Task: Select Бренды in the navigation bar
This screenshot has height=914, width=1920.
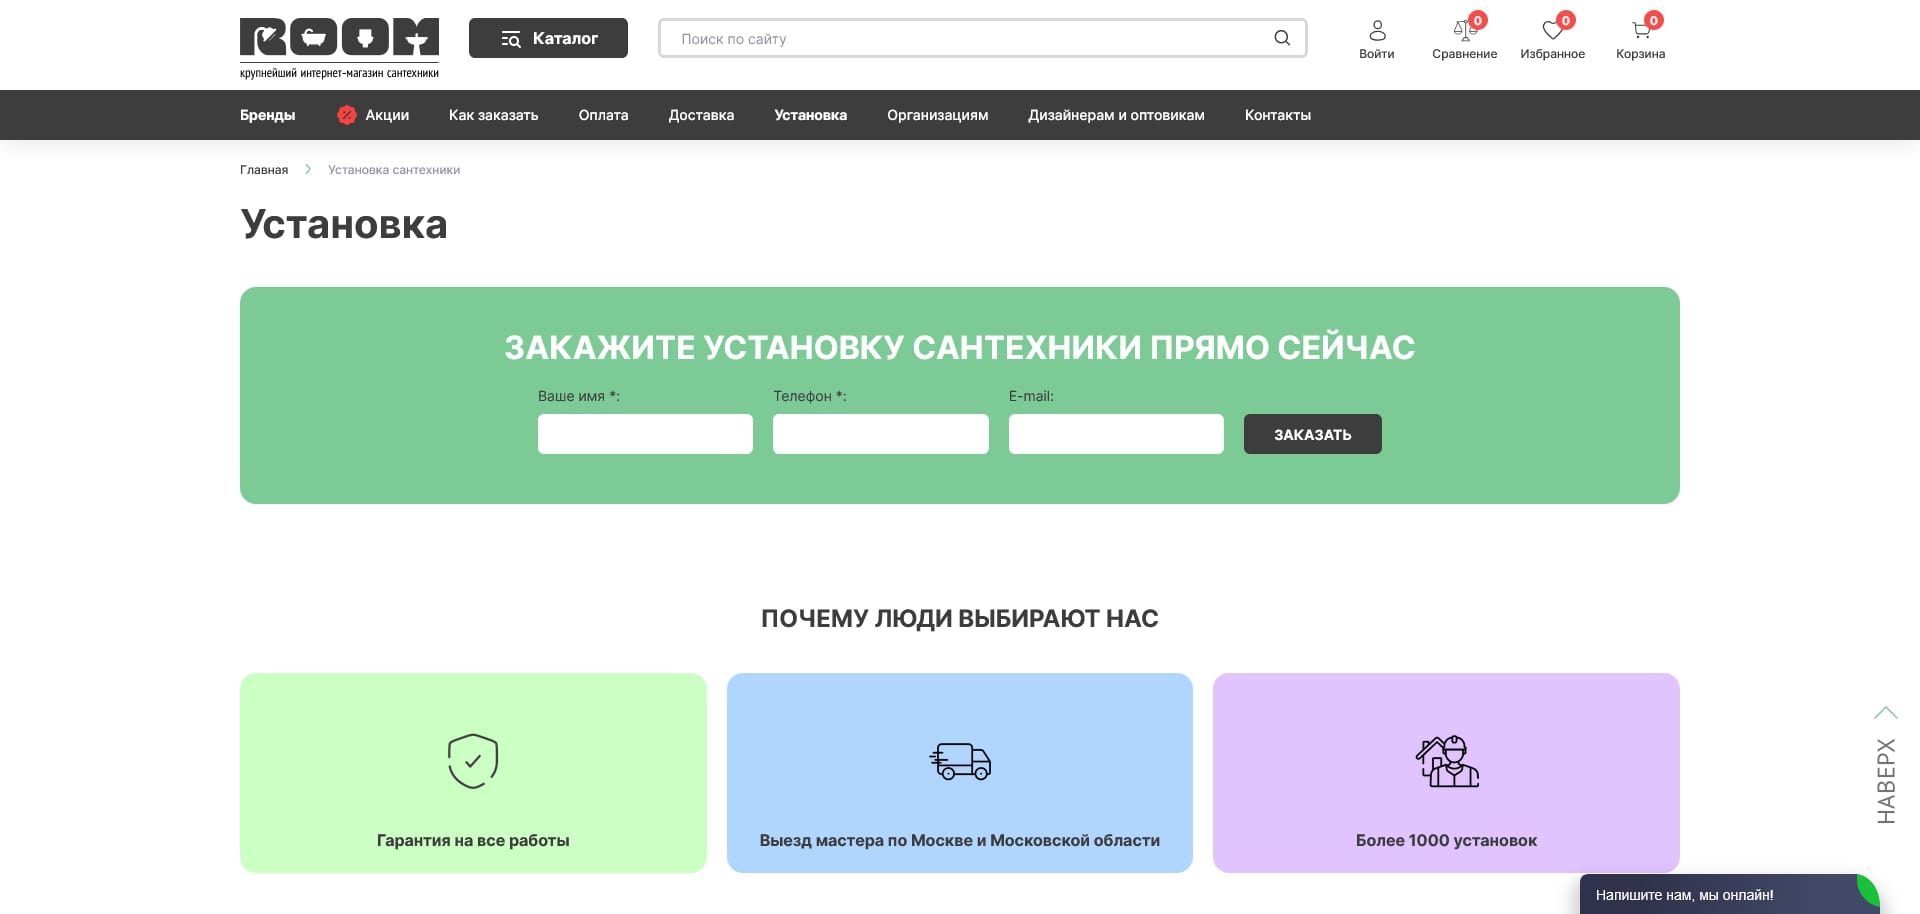Action: (x=267, y=115)
